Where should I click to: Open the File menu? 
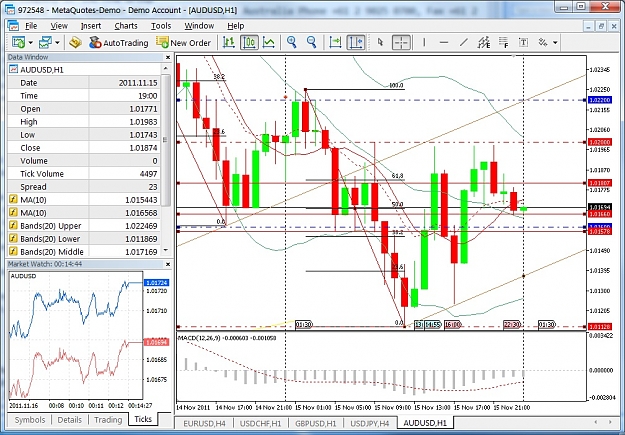click(x=31, y=26)
